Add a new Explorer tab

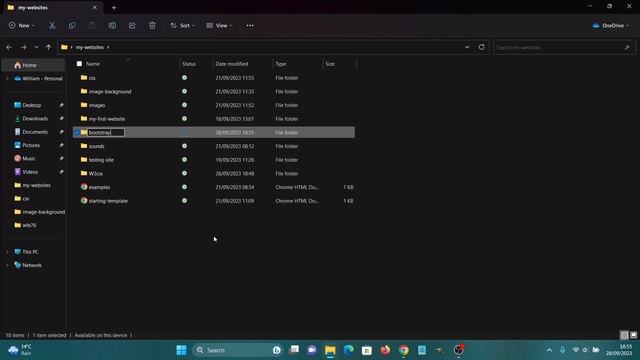pos(114,7)
